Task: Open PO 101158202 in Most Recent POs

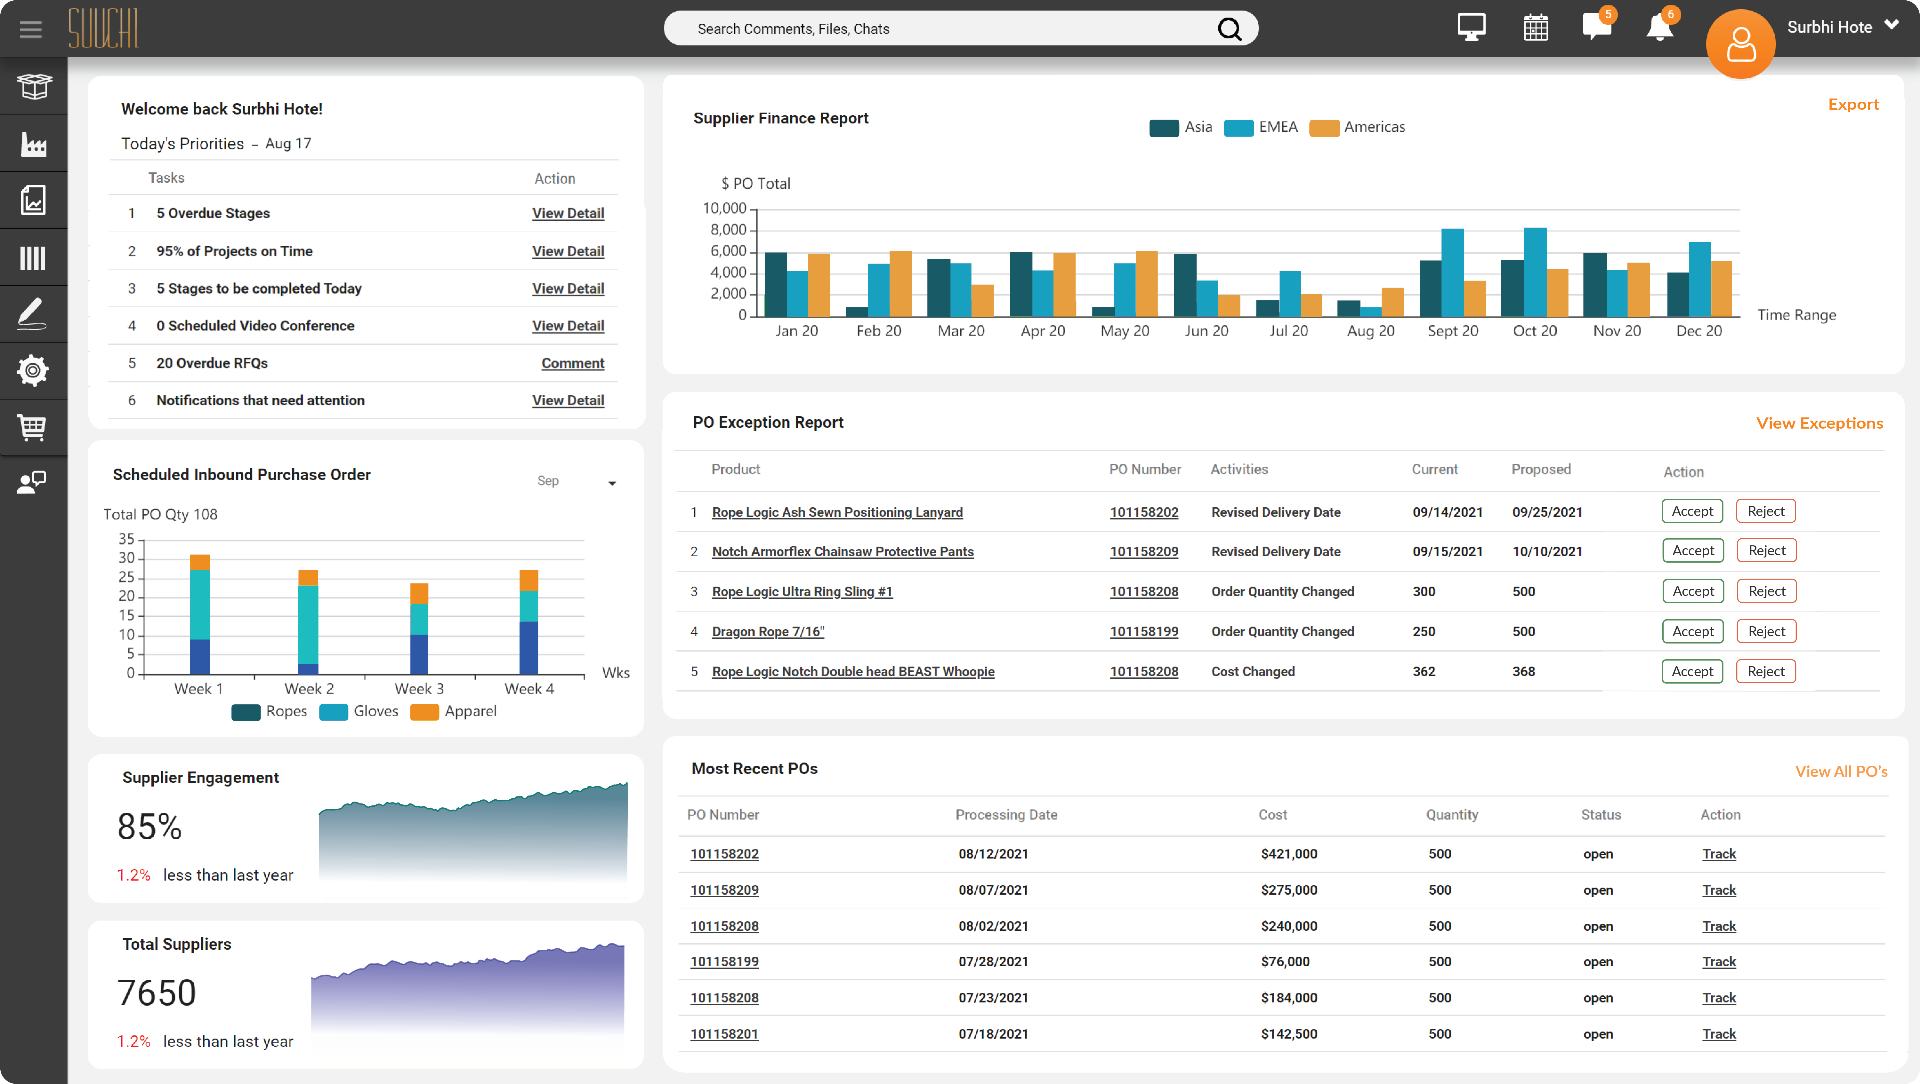Action: click(x=725, y=854)
